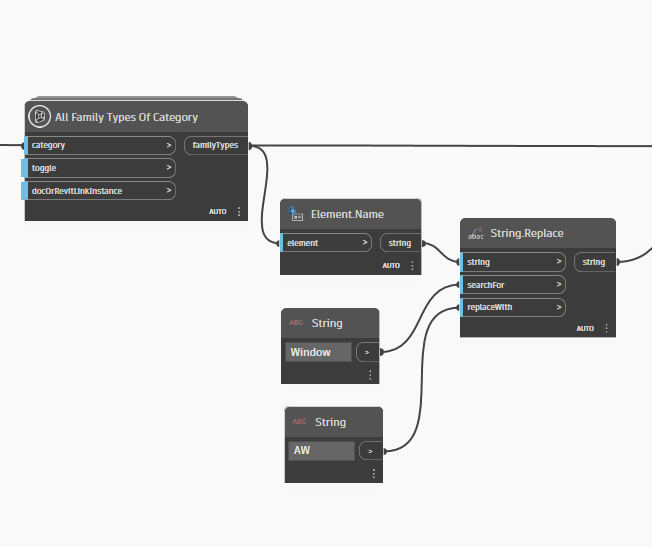Click the ABC icon on the AW String node
The image size is (652, 547).
[299, 422]
